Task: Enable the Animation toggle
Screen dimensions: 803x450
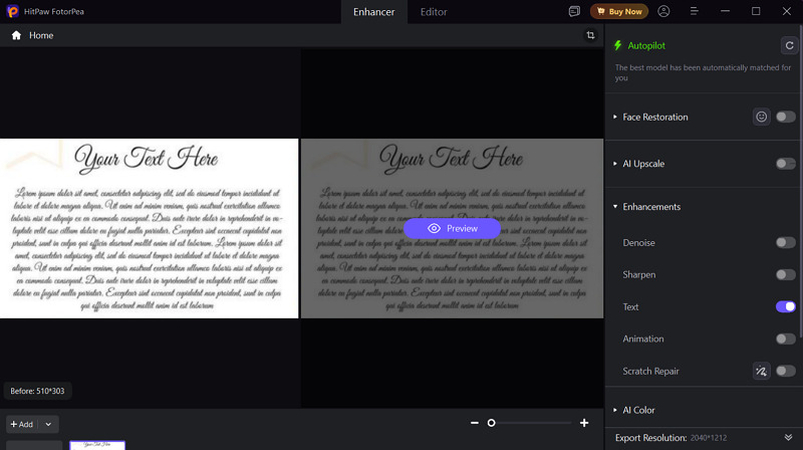Action: click(x=785, y=339)
